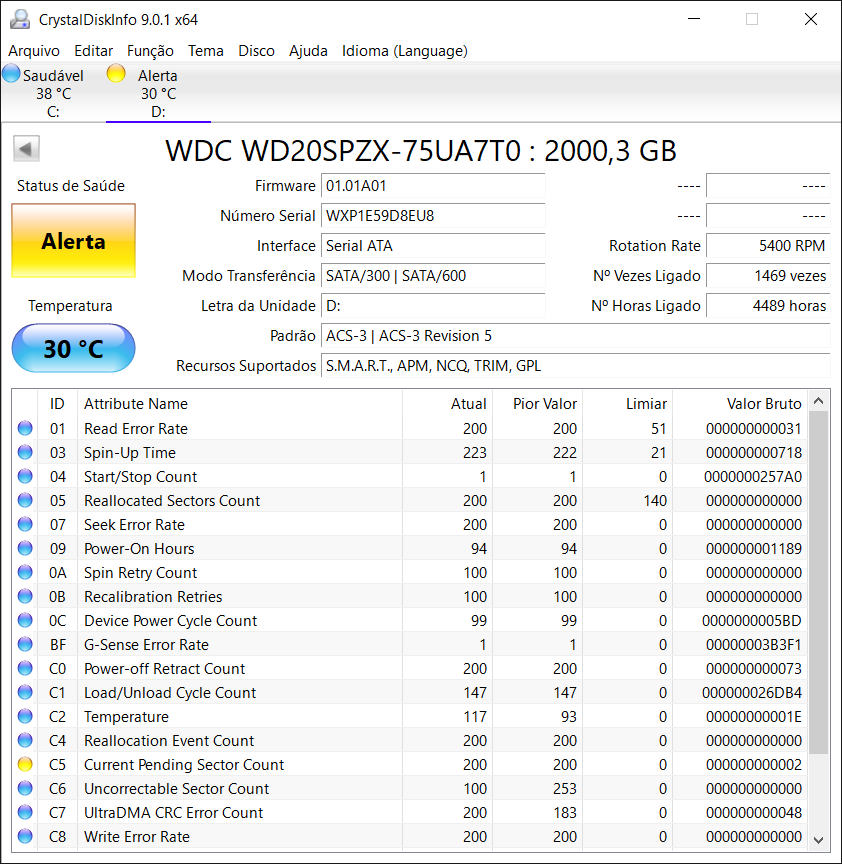Click the raw value 00000003B3F1

coord(754,645)
